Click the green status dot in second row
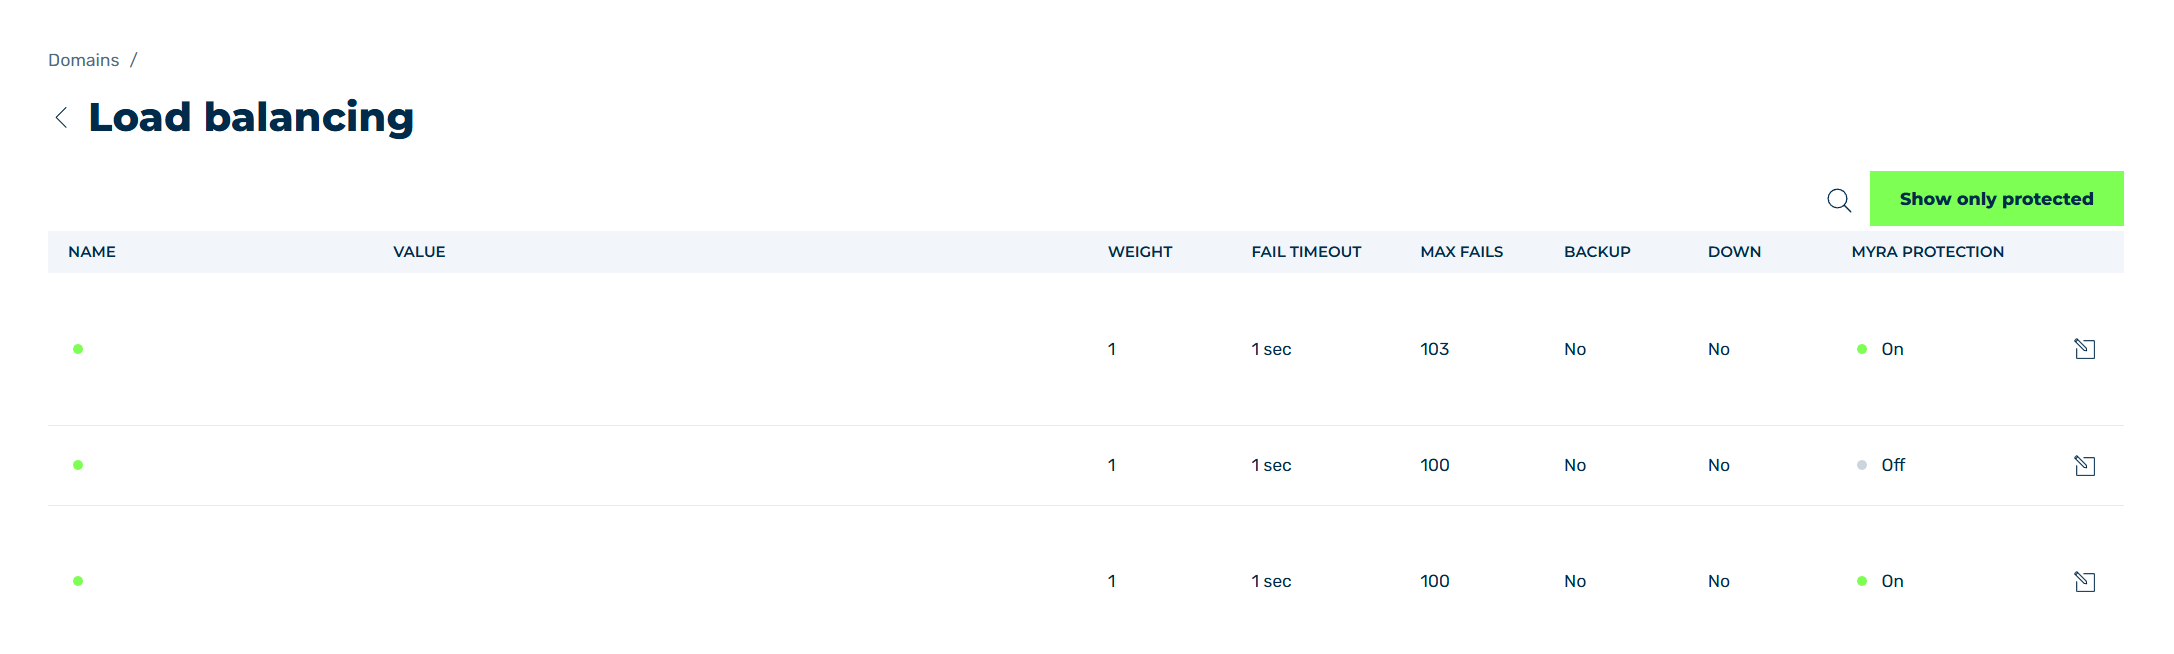The image size is (2174, 654). [x=78, y=465]
